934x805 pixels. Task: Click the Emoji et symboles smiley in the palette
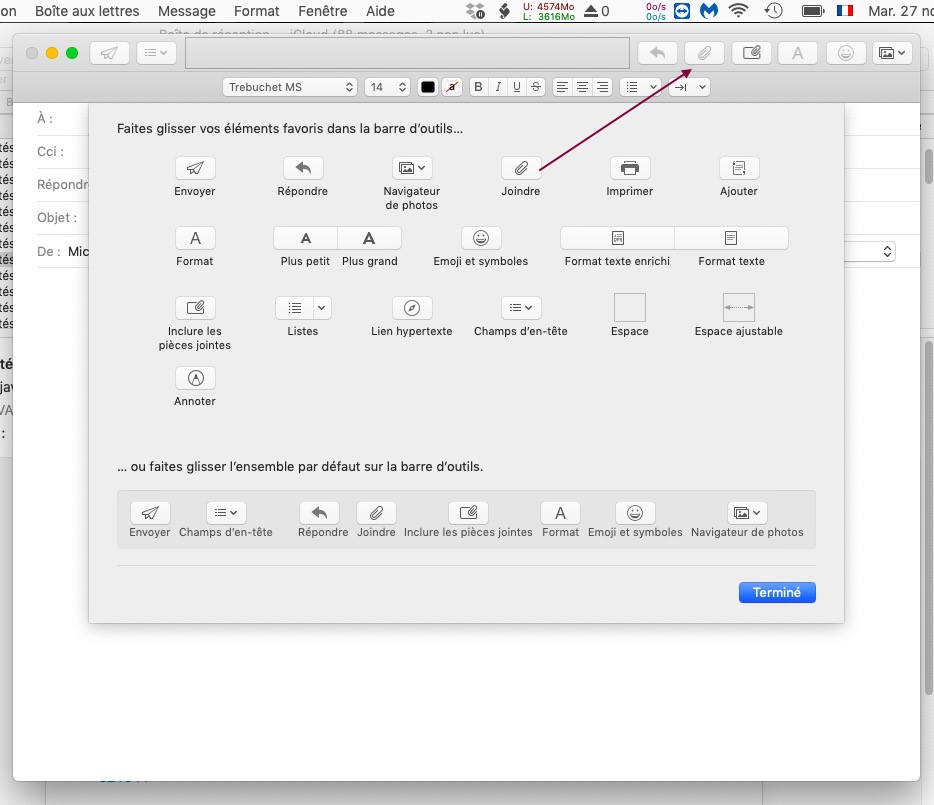click(x=481, y=238)
